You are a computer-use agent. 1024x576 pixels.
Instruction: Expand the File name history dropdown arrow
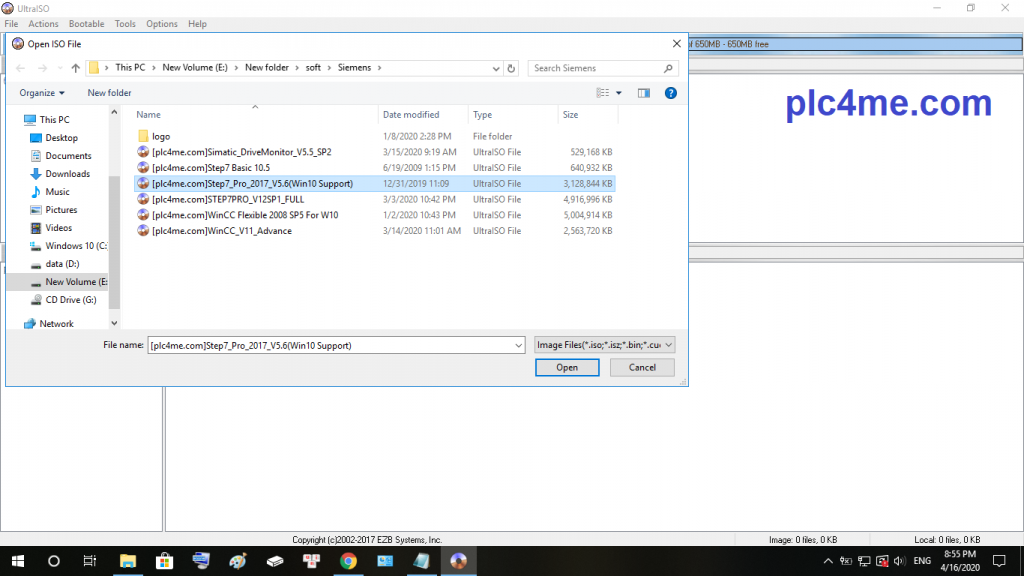tap(518, 345)
